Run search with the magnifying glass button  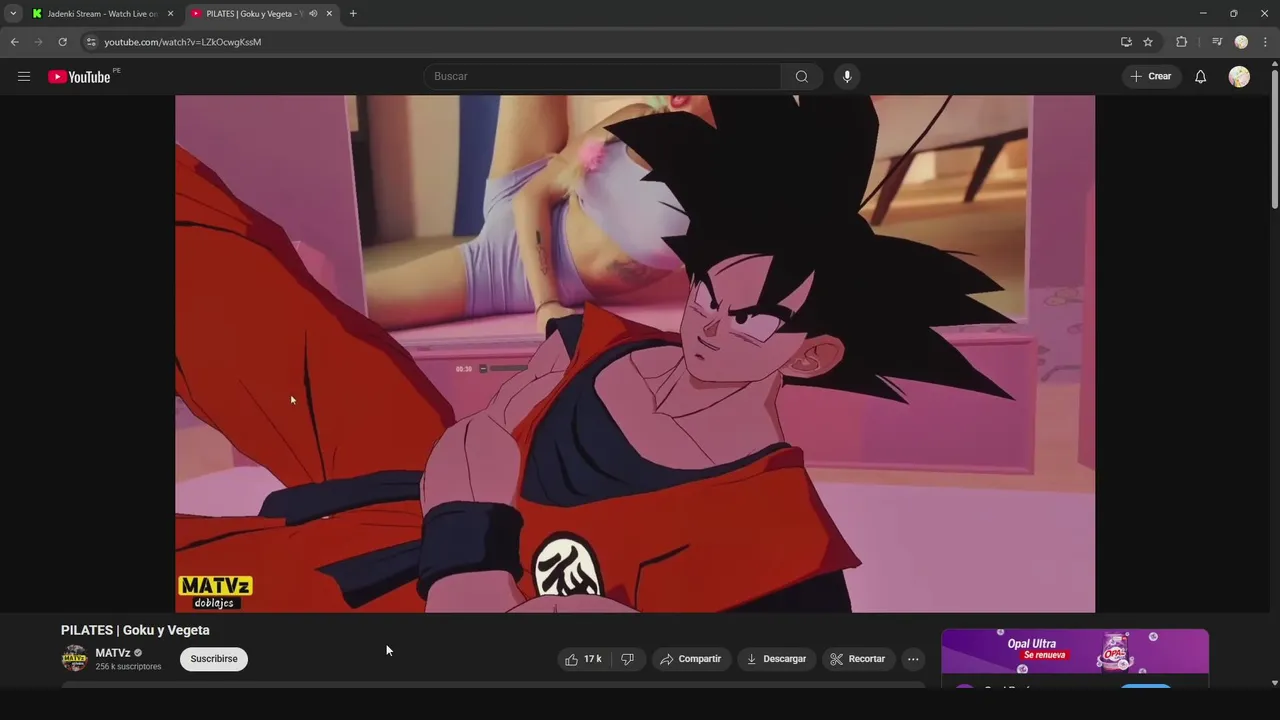point(802,76)
